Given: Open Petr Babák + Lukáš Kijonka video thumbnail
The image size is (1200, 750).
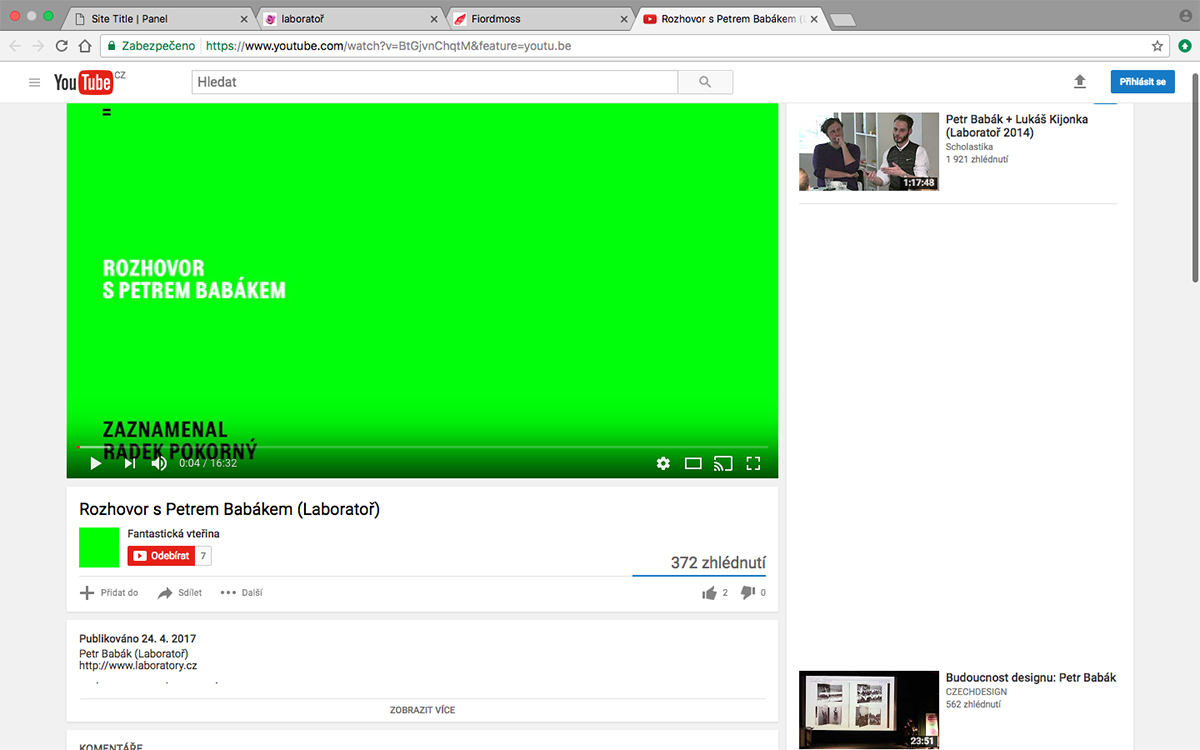Looking at the screenshot, I should [x=869, y=151].
